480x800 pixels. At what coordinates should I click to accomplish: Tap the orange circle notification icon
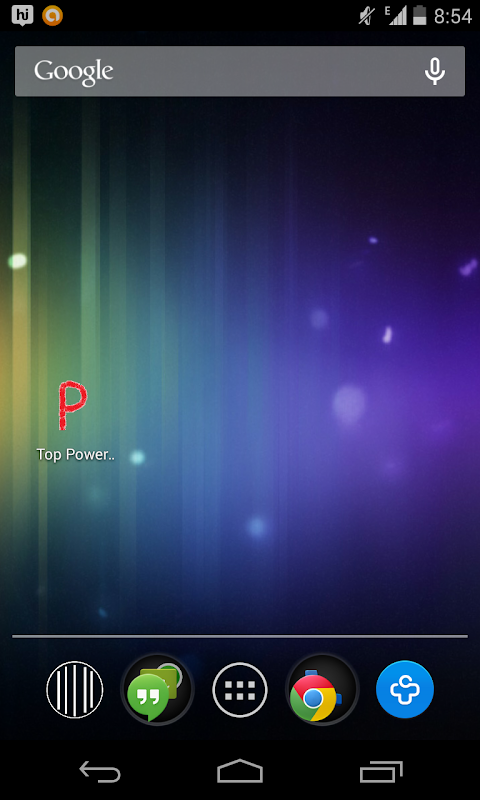click(52, 16)
